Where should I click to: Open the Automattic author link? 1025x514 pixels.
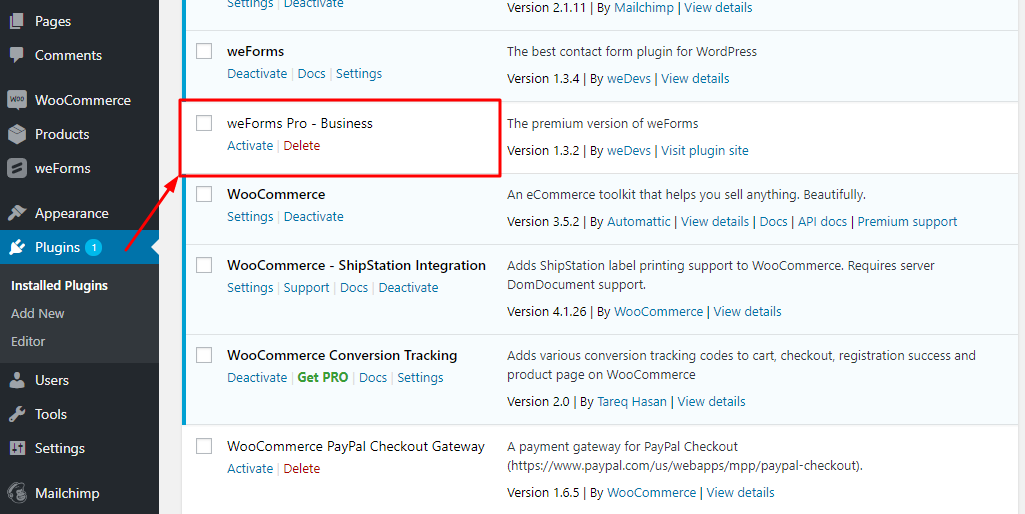point(639,222)
